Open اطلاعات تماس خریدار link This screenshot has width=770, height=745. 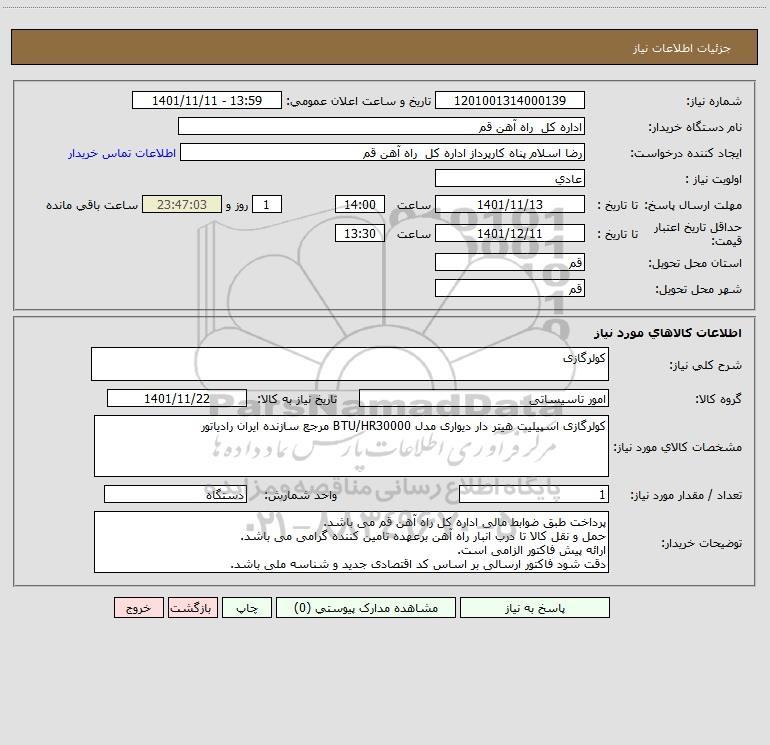pos(122,153)
